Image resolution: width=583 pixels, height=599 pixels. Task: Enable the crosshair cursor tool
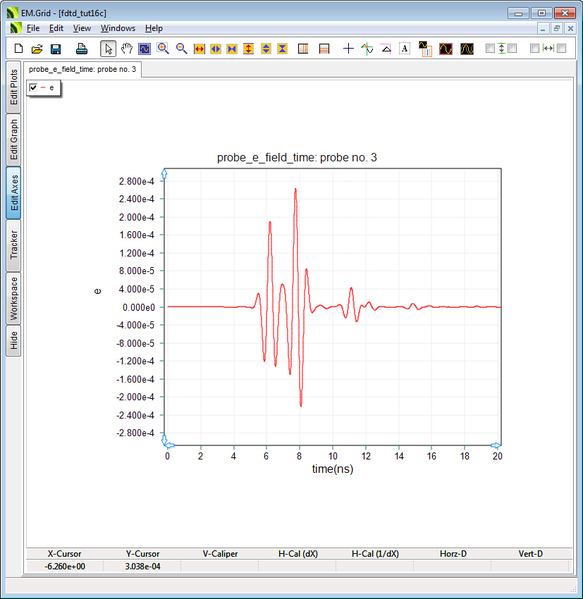pos(348,49)
